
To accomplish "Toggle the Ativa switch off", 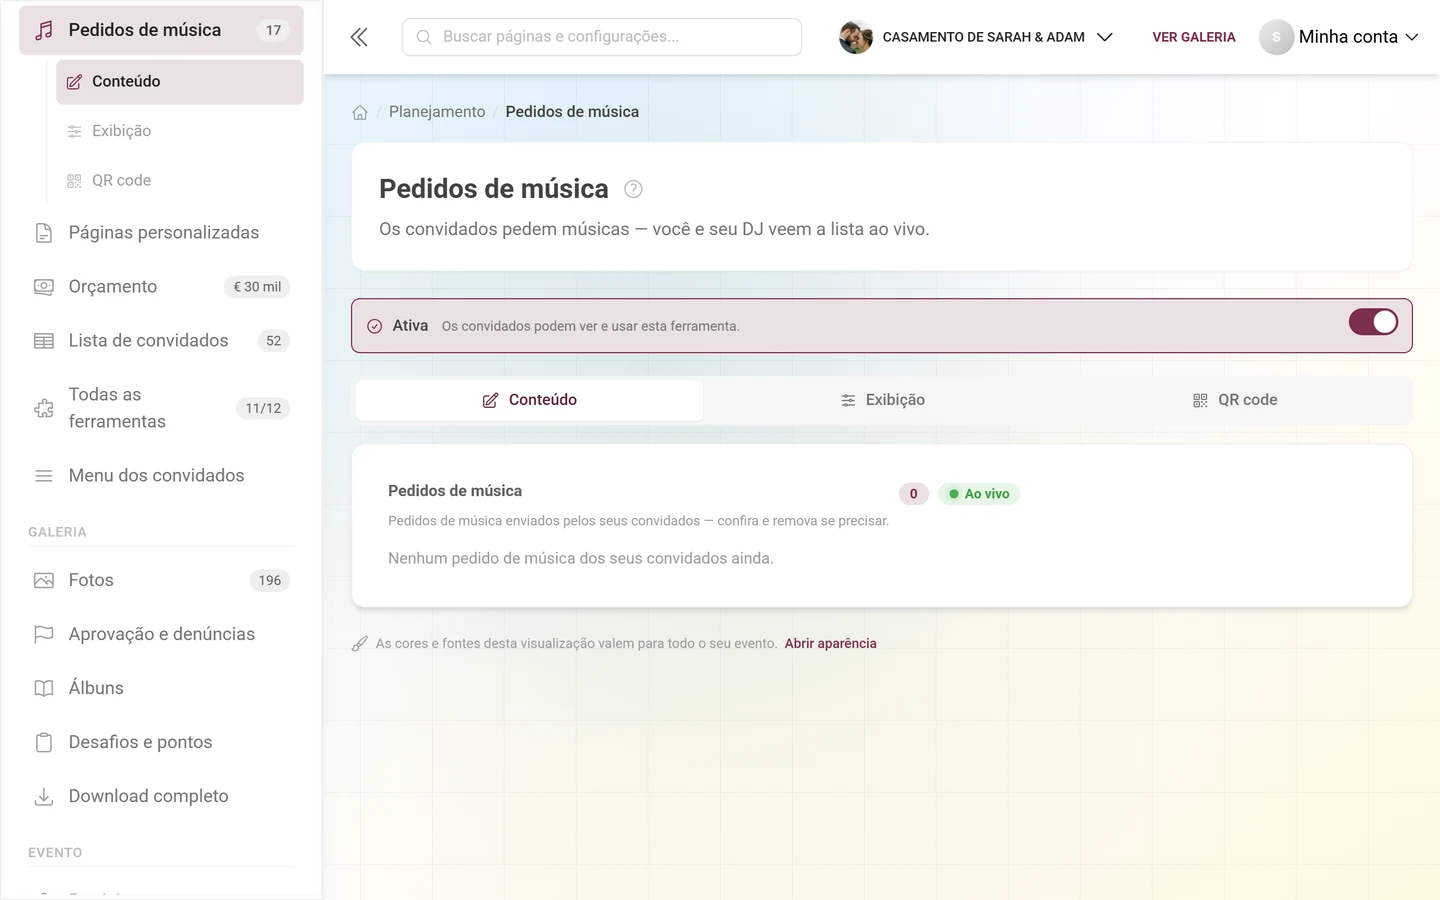I will [1373, 322].
